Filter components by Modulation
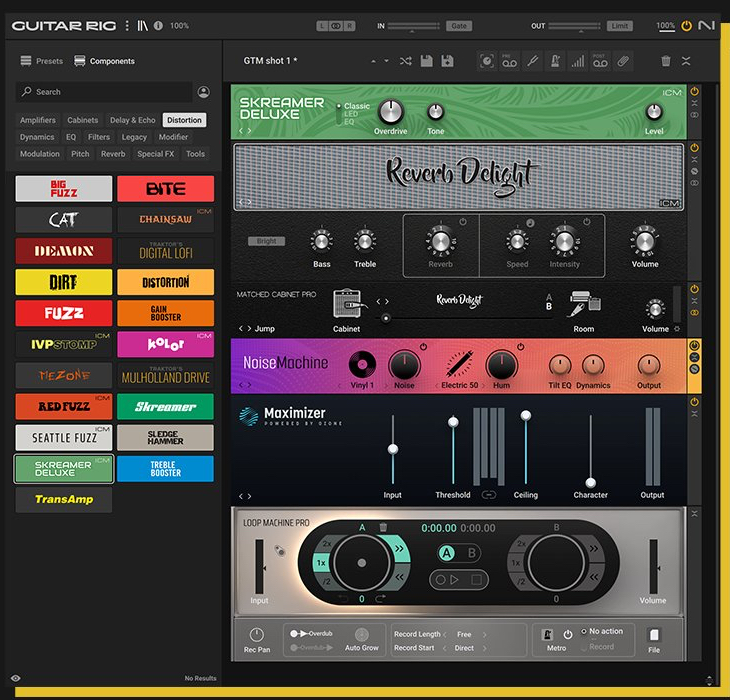This screenshot has width=730, height=700. pyautogui.click(x=40, y=154)
